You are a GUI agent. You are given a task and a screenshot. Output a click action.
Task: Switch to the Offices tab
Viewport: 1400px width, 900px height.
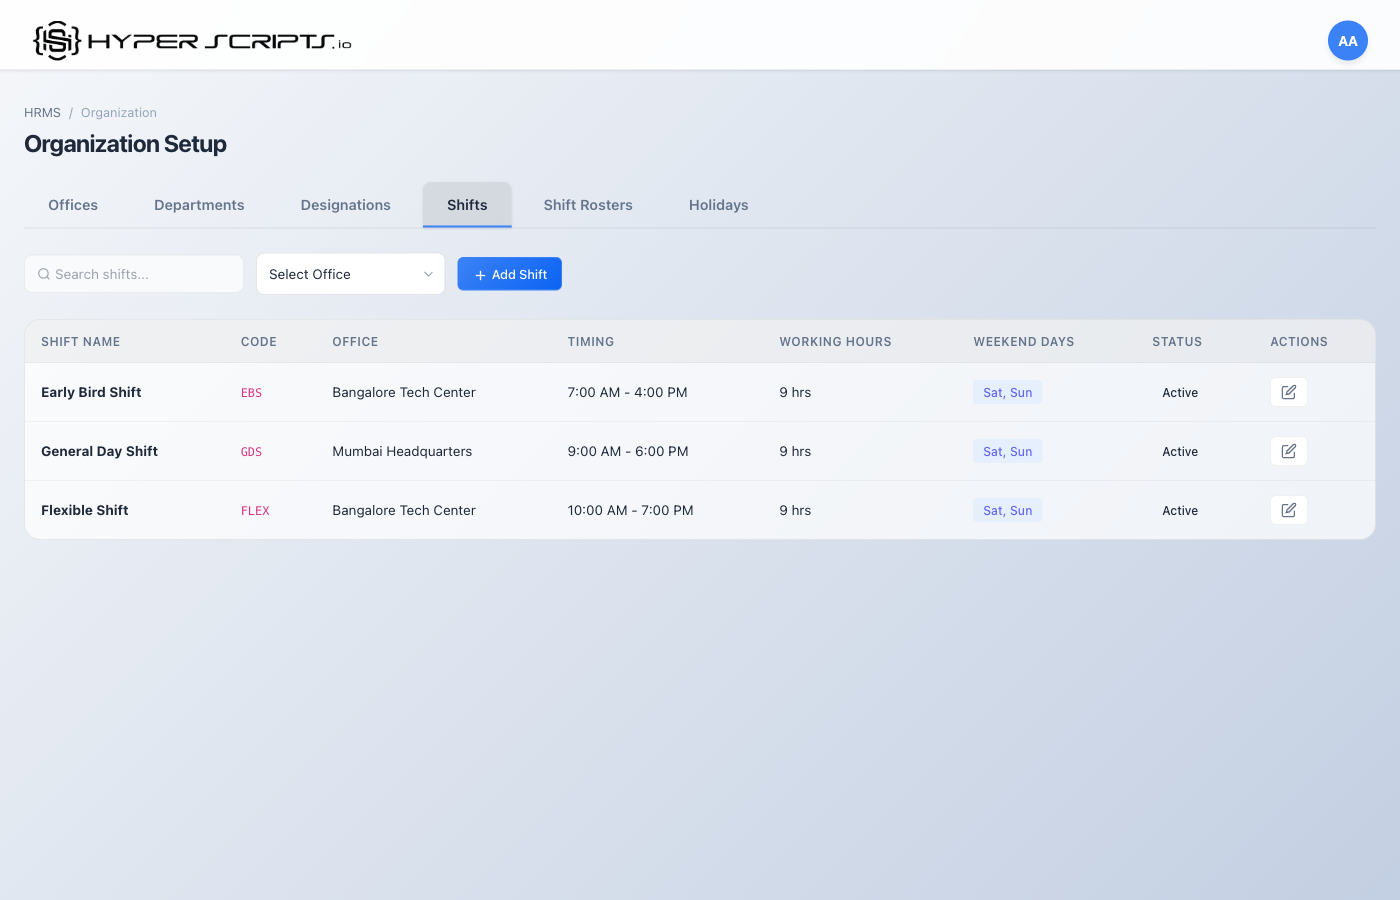pyautogui.click(x=73, y=205)
